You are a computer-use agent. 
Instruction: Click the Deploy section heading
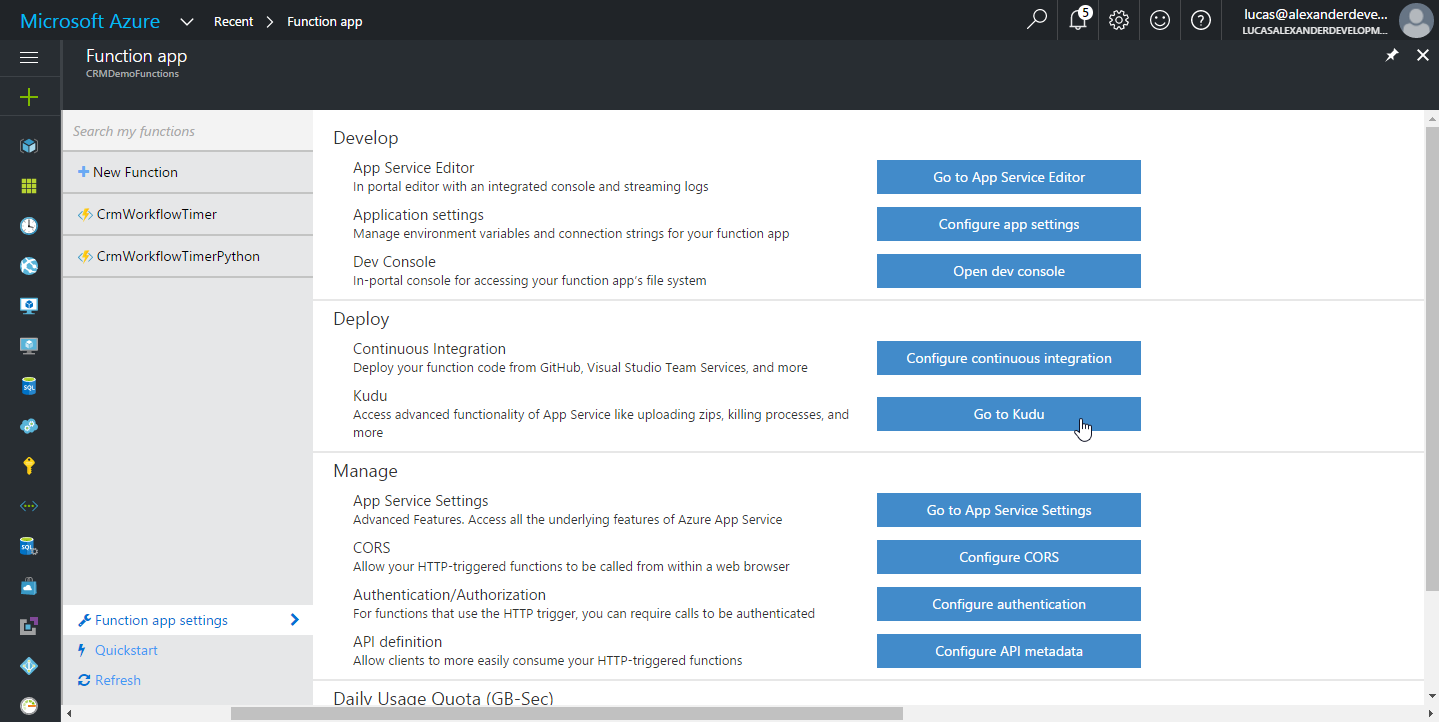pyautogui.click(x=361, y=319)
